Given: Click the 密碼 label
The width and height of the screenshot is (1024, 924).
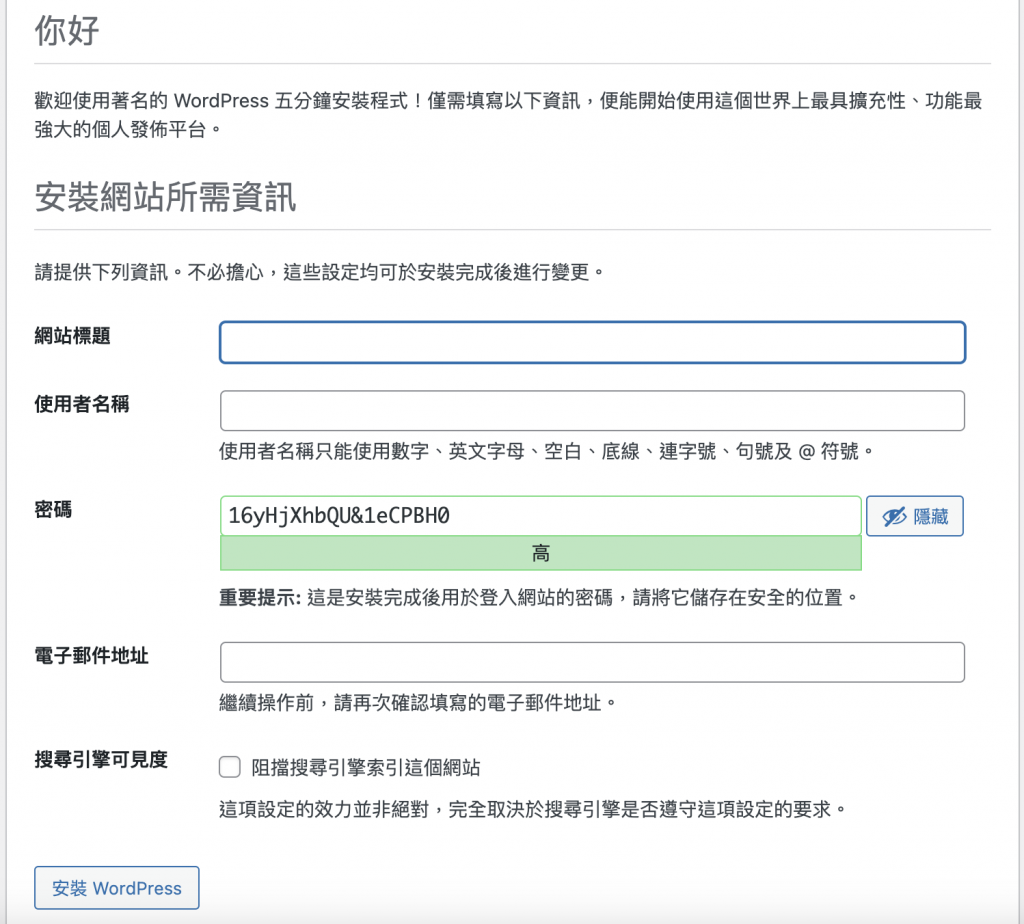Looking at the screenshot, I should coord(53,509).
